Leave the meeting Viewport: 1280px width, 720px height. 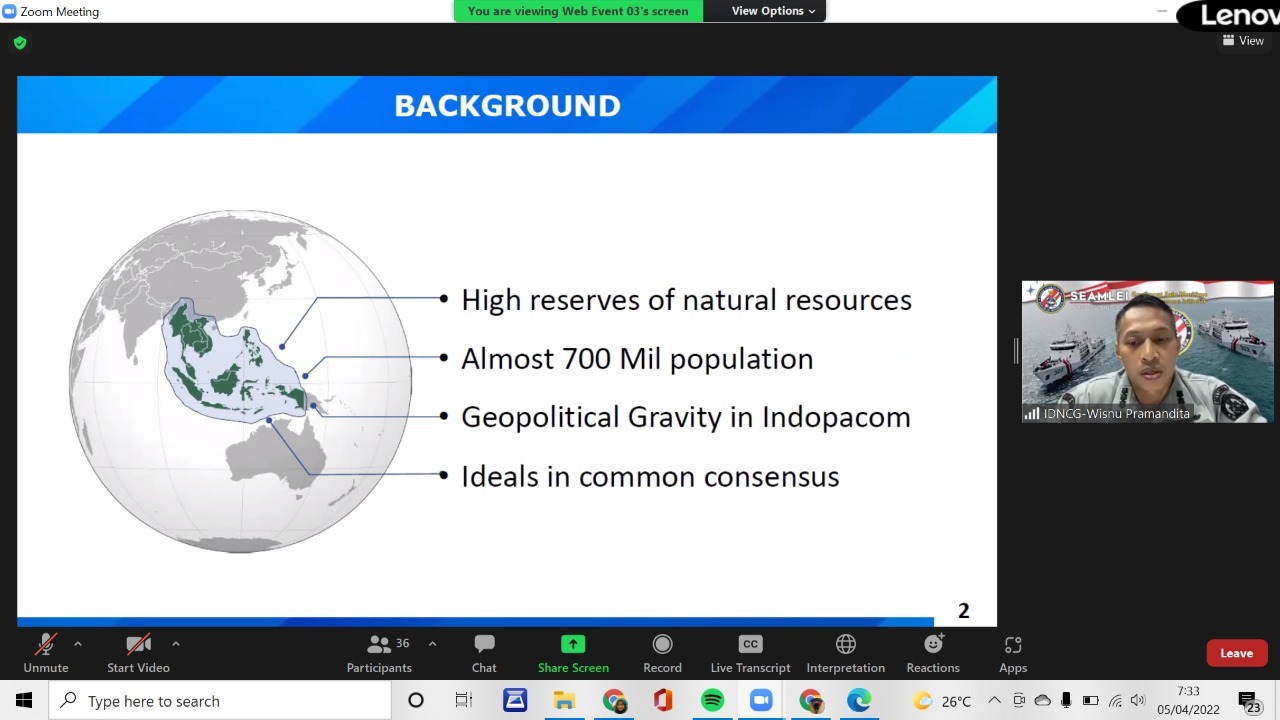point(1236,653)
